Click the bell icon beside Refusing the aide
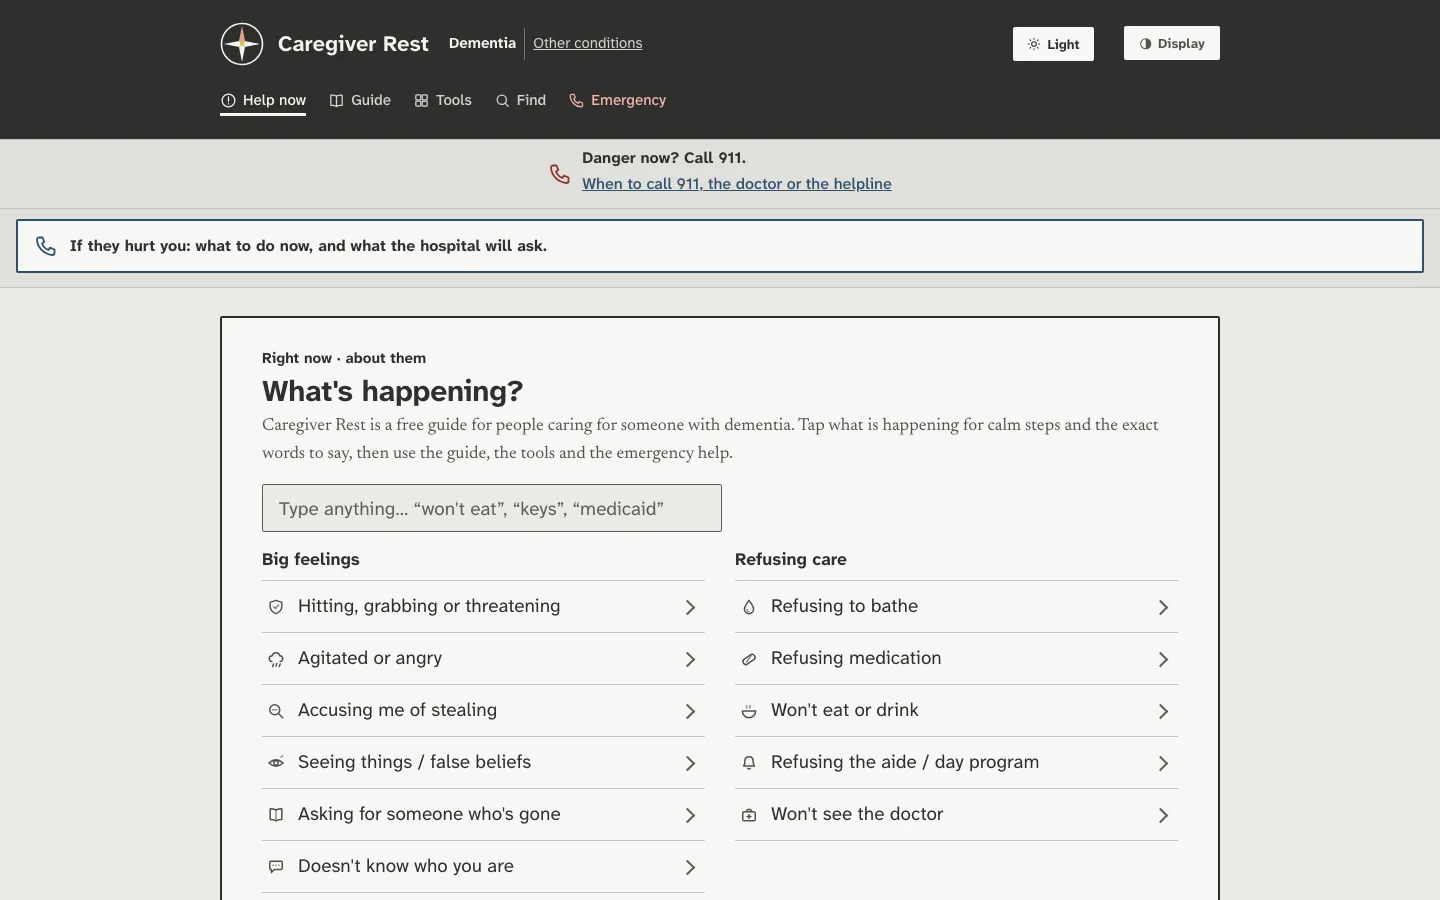The height and width of the screenshot is (900, 1440). pos(749,763)
